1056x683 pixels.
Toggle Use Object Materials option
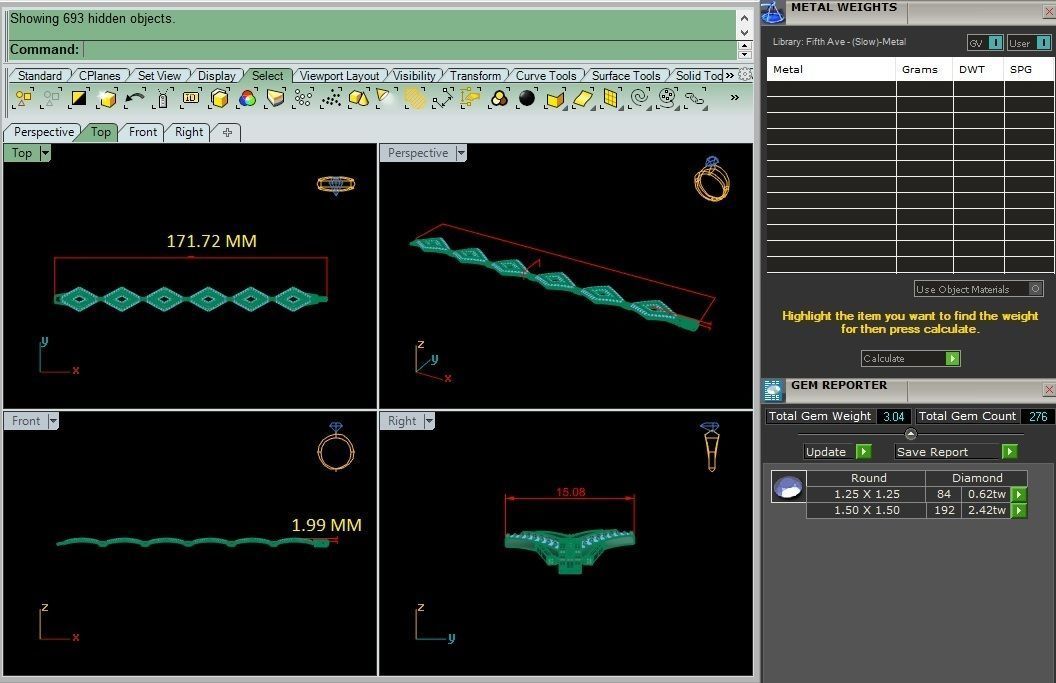tap(1036, 289)
